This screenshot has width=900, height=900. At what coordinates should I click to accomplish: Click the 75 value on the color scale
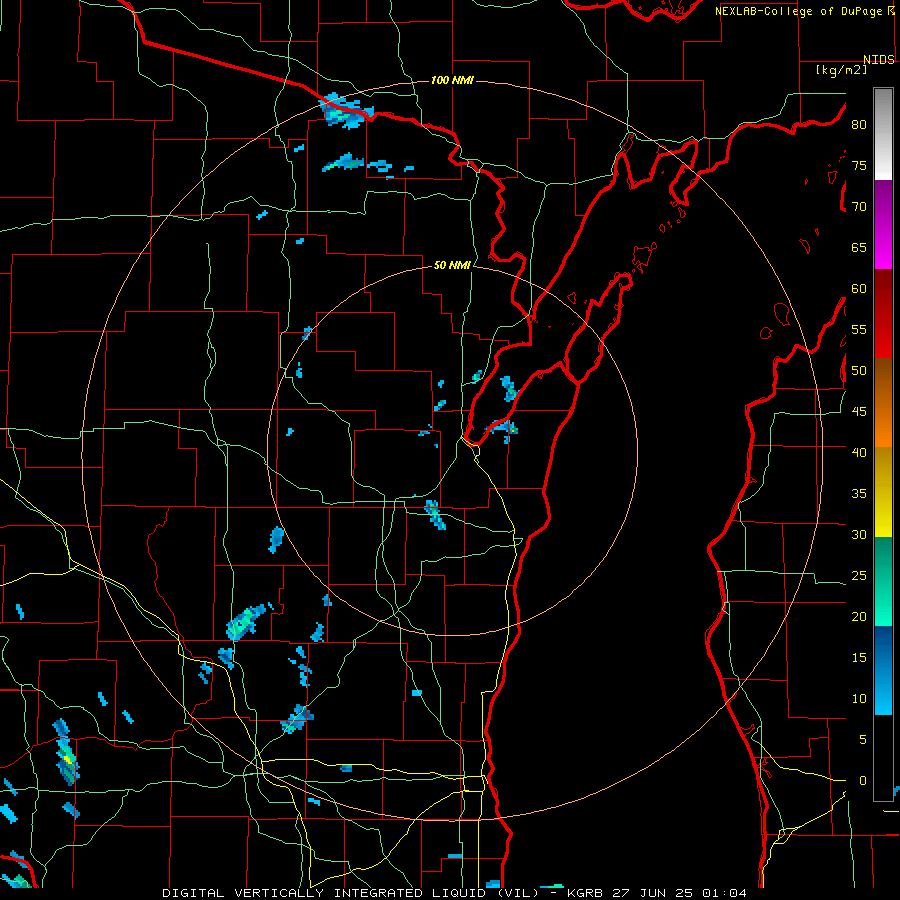[x=859, y=165]
